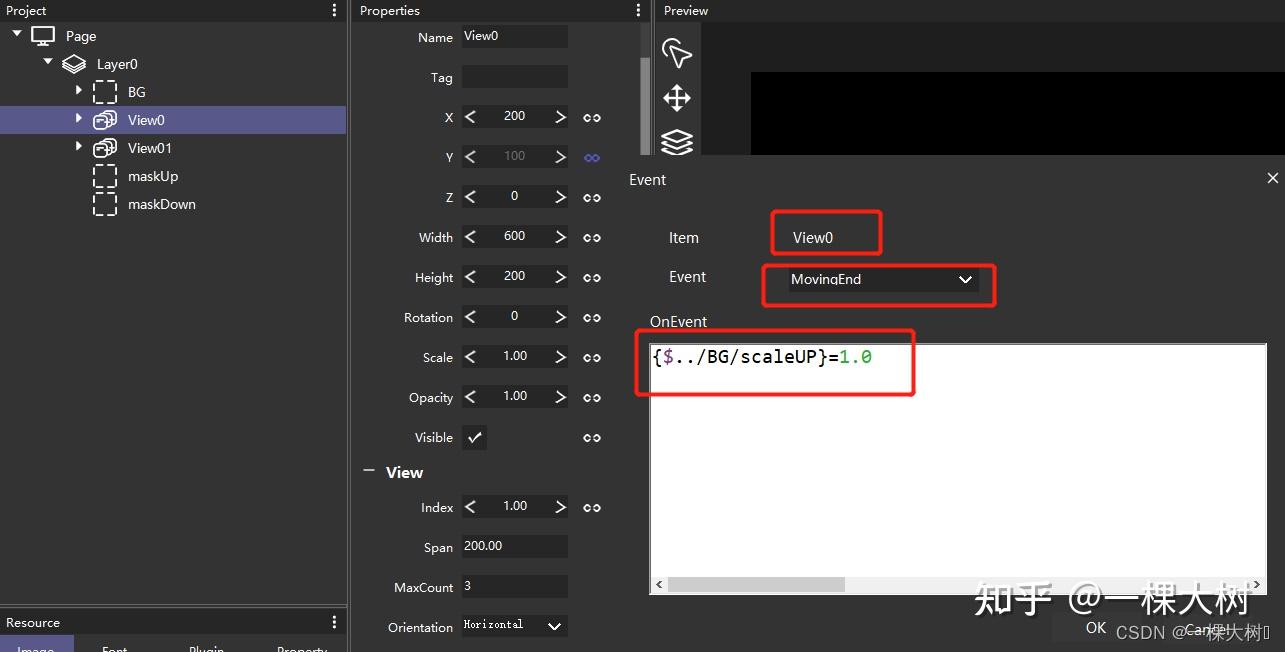This screenshot has height=652, width=1285.
Task: Open the Properties panel options menu
Action: [638, 10]
